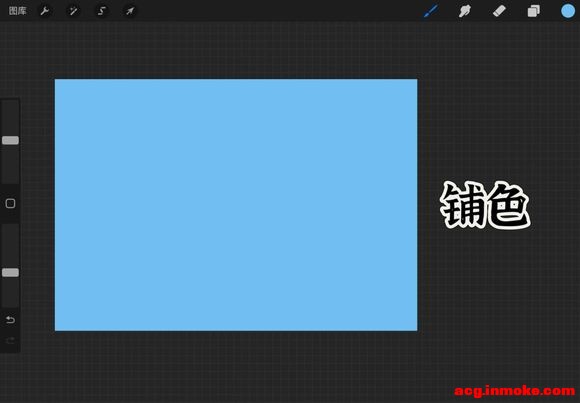Tap the square Modify button in sidebar
Viewport: 580px width, 403px height.
coord(10,203)
